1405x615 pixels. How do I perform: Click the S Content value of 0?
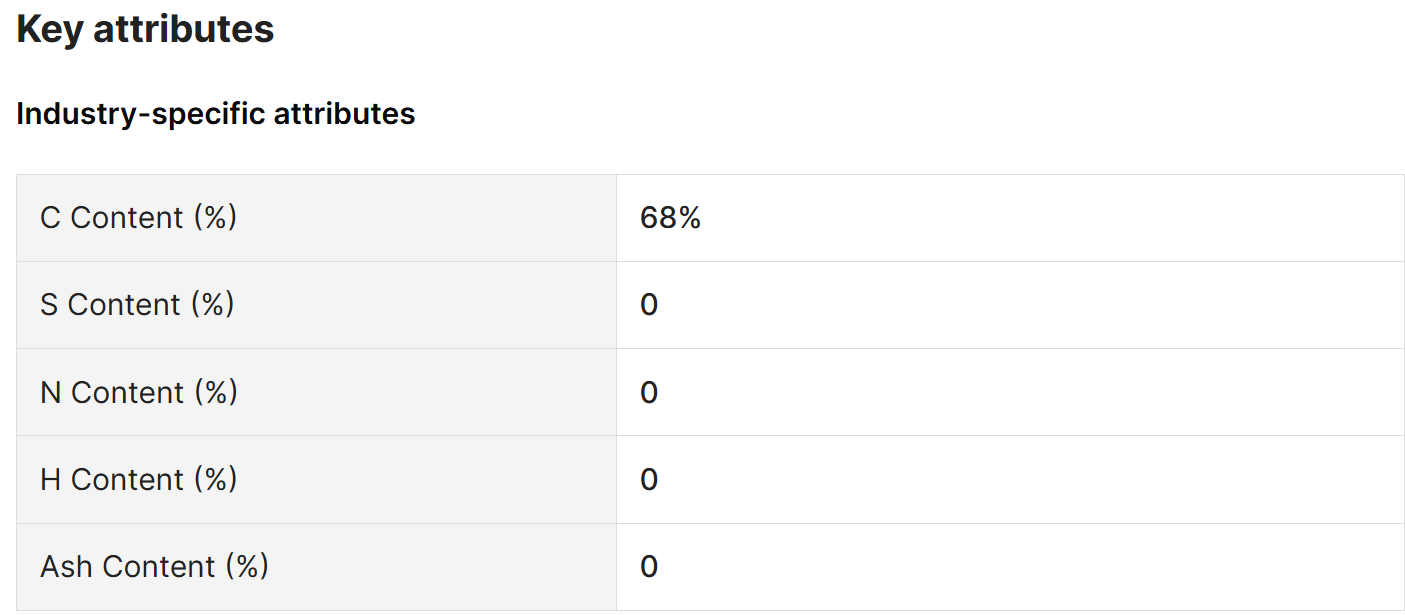(649, 305)
